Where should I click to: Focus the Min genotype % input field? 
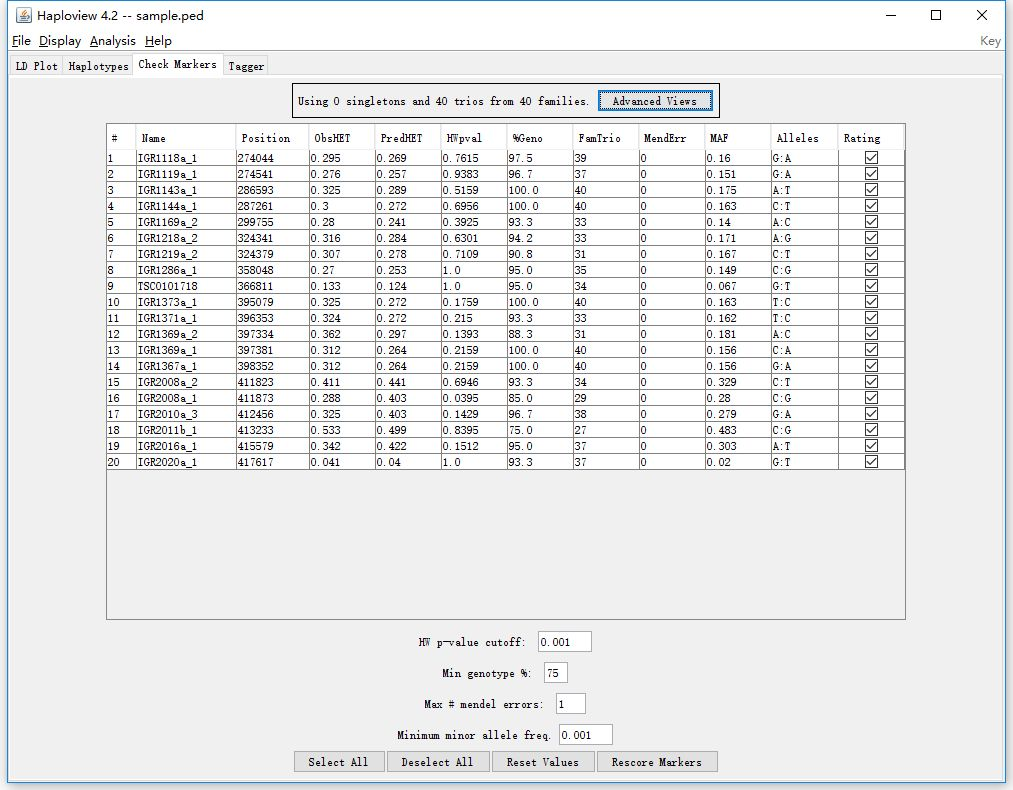coord(555,673)
